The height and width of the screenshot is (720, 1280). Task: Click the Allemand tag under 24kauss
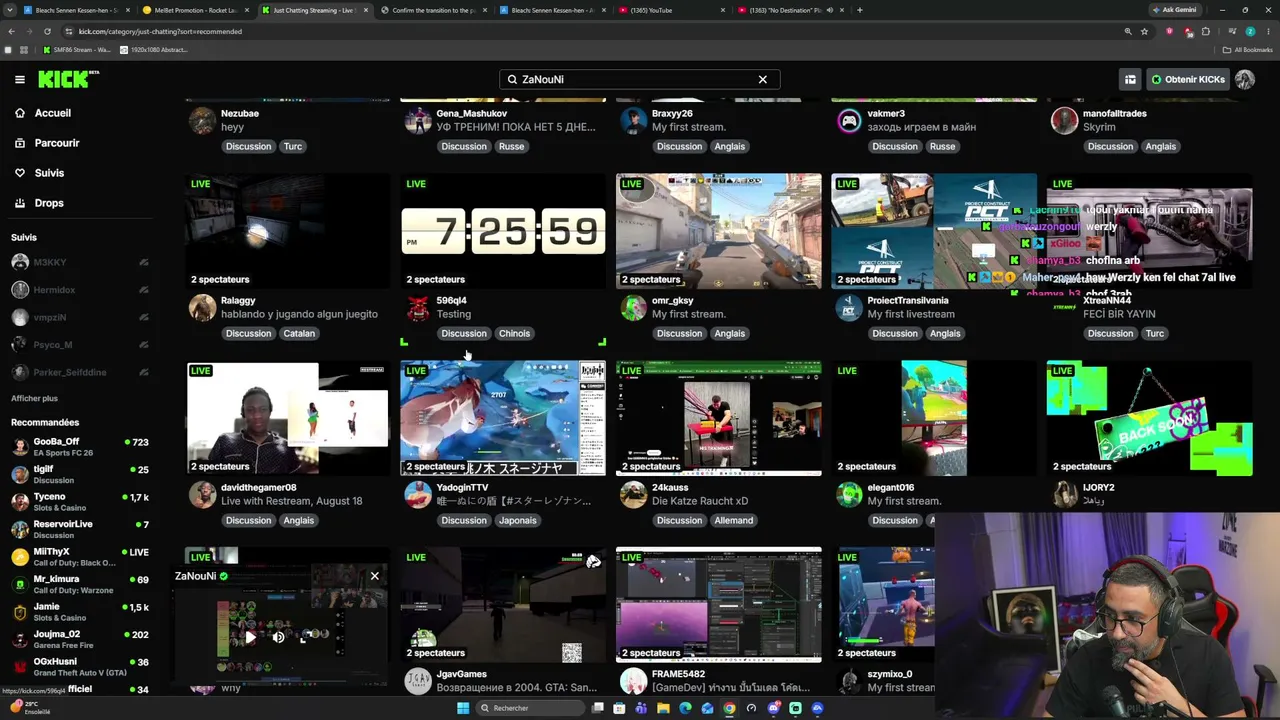click(x=733, y=520)
